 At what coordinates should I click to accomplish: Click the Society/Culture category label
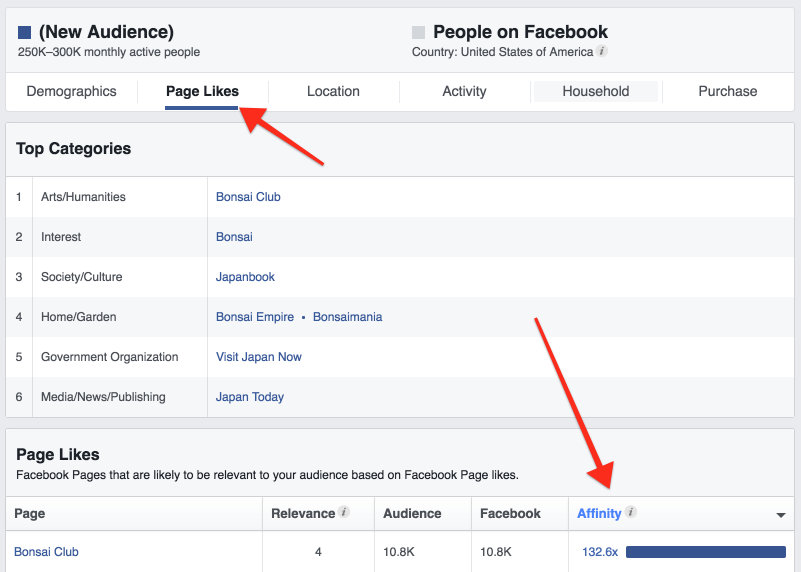point(82,277)
